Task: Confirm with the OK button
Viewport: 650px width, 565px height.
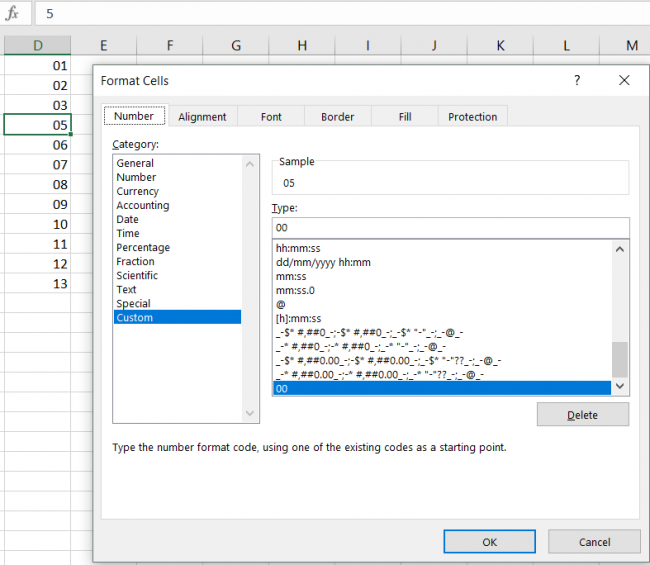Action: coord(489,542)
